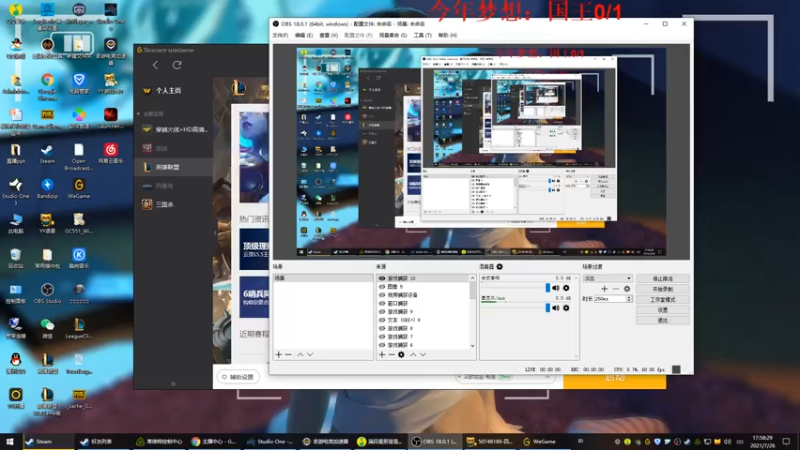
Task: Open the 工具(T) menu in OBS
Action: 422,35
